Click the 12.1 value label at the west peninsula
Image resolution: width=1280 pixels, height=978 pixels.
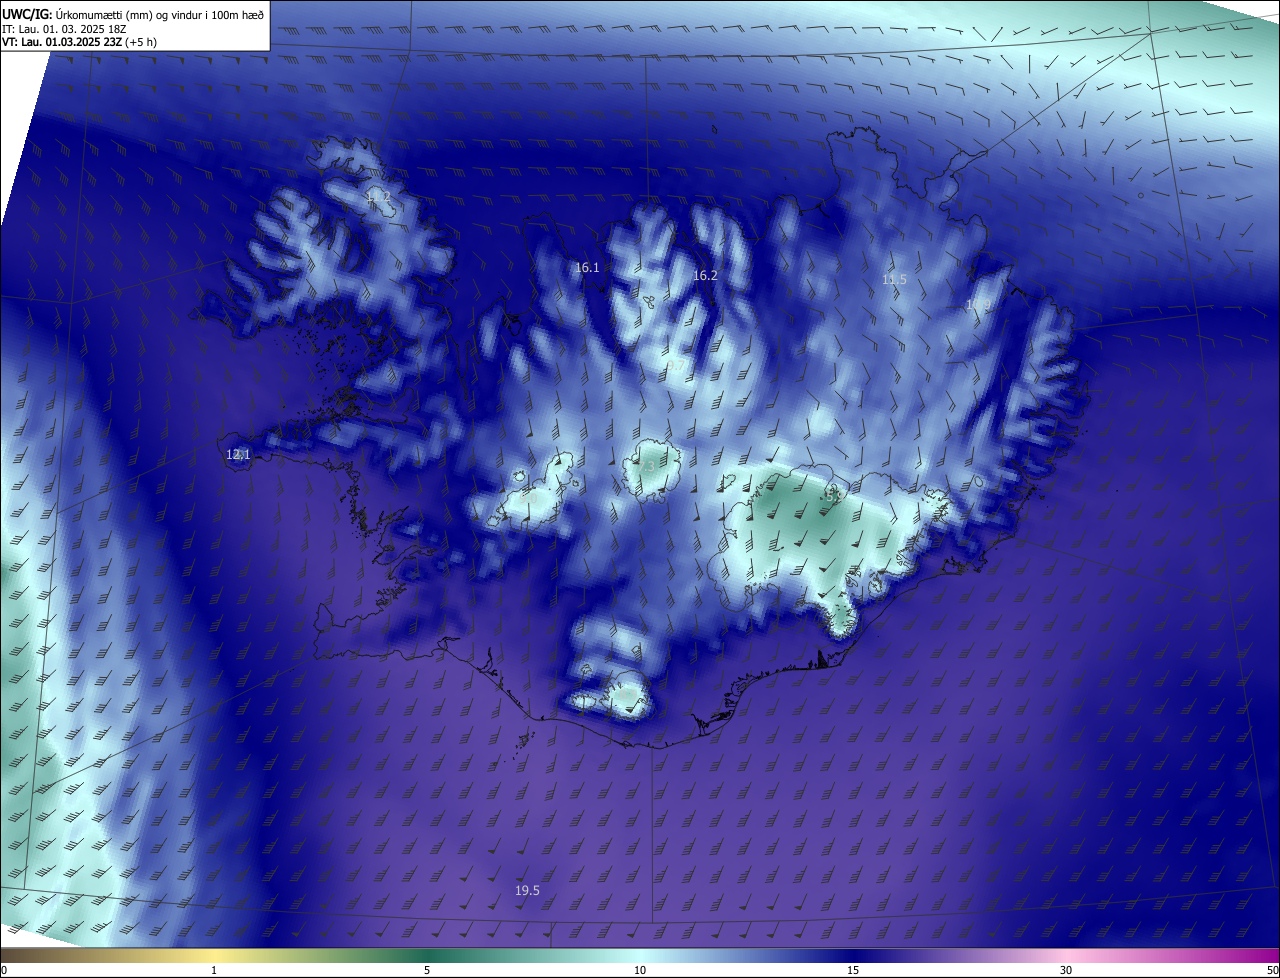tap(238, 455)
